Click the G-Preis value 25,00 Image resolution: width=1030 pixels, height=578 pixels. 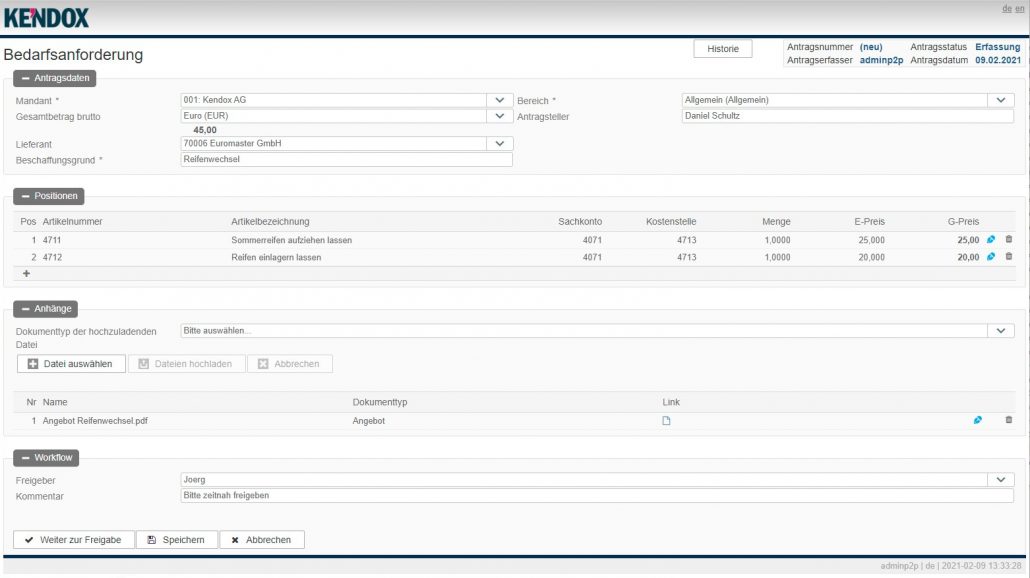coord(968,240)
